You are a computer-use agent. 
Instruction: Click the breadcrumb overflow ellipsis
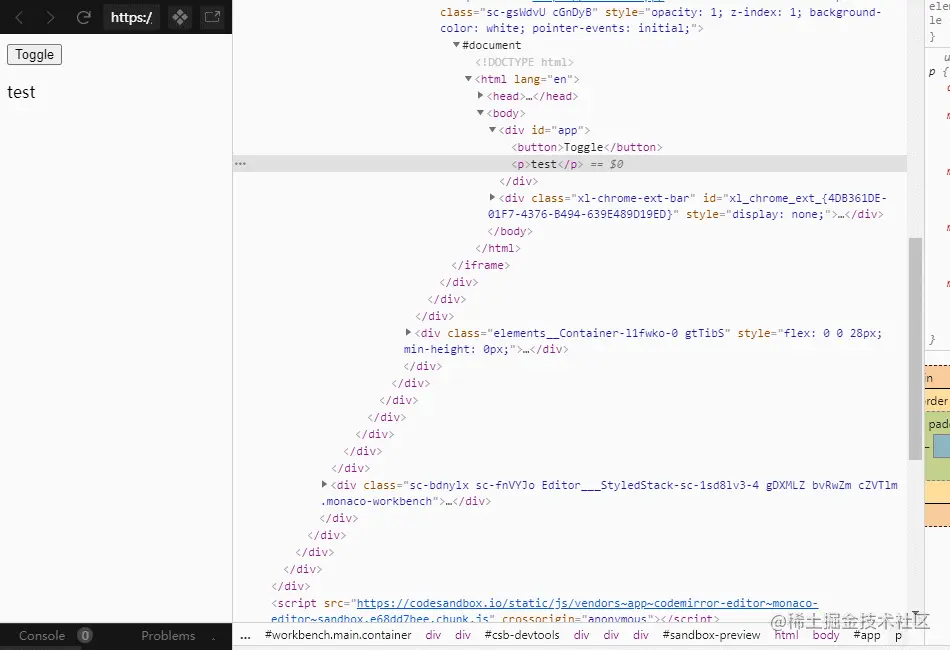245,635
